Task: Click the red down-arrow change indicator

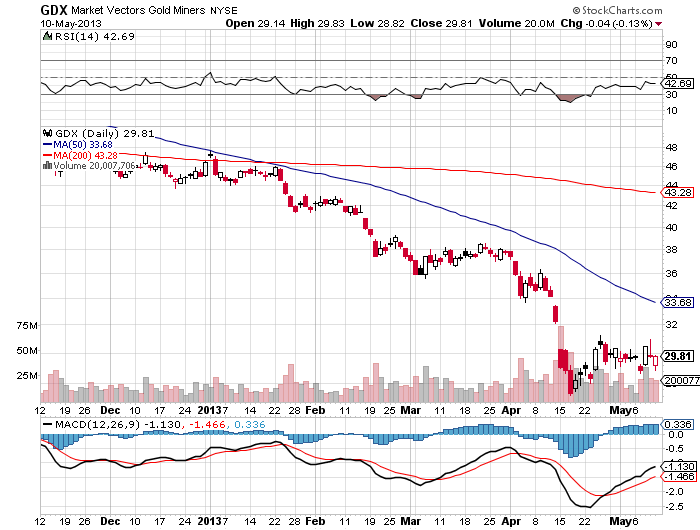Action: tap(659, 24)
